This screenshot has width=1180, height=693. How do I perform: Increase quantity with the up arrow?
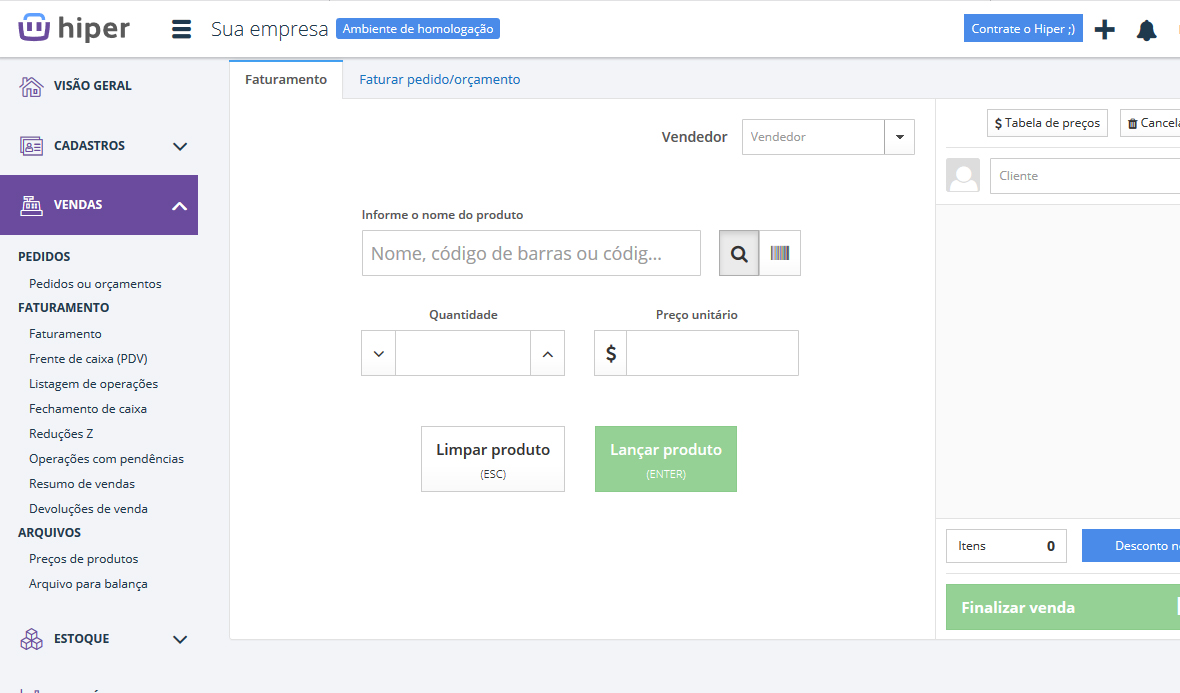tap(547, 354)
